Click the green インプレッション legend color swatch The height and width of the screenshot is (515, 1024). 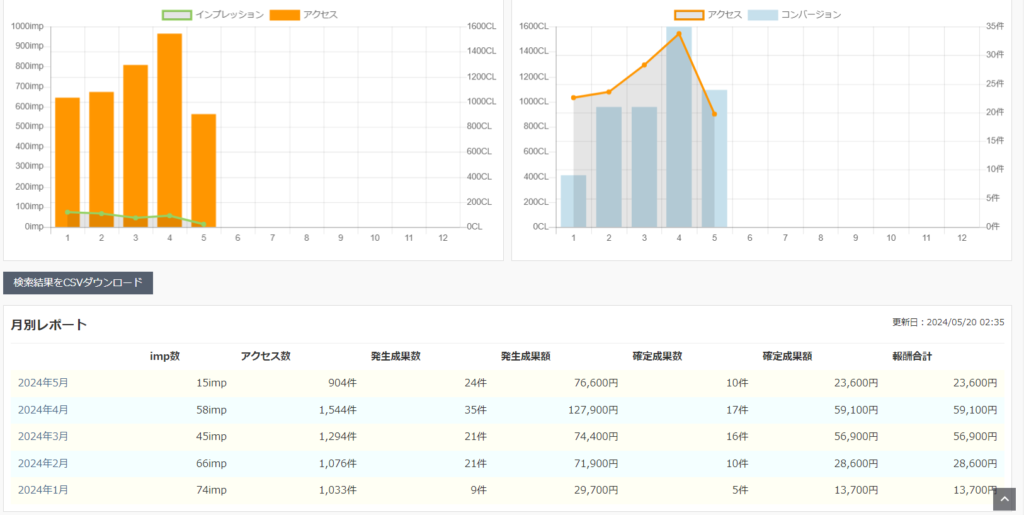pyautogui.click(x=176, y=15)
